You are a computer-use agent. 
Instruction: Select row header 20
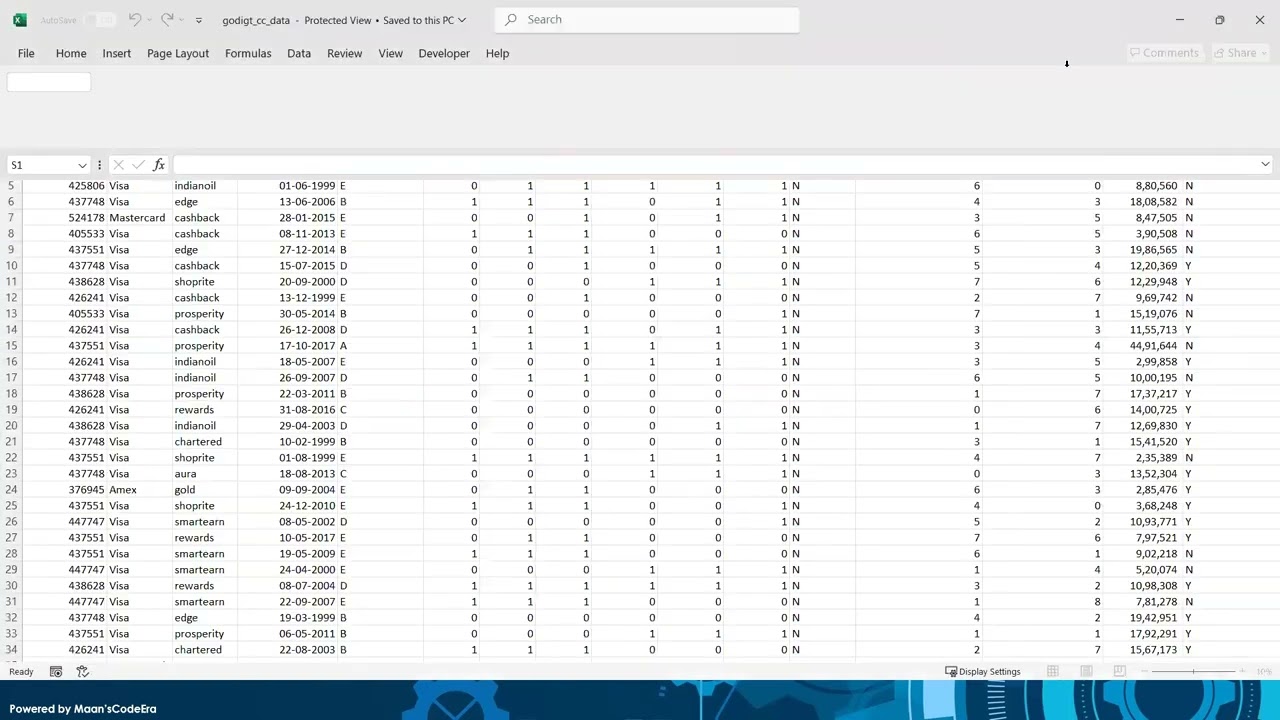pos(11,426)
